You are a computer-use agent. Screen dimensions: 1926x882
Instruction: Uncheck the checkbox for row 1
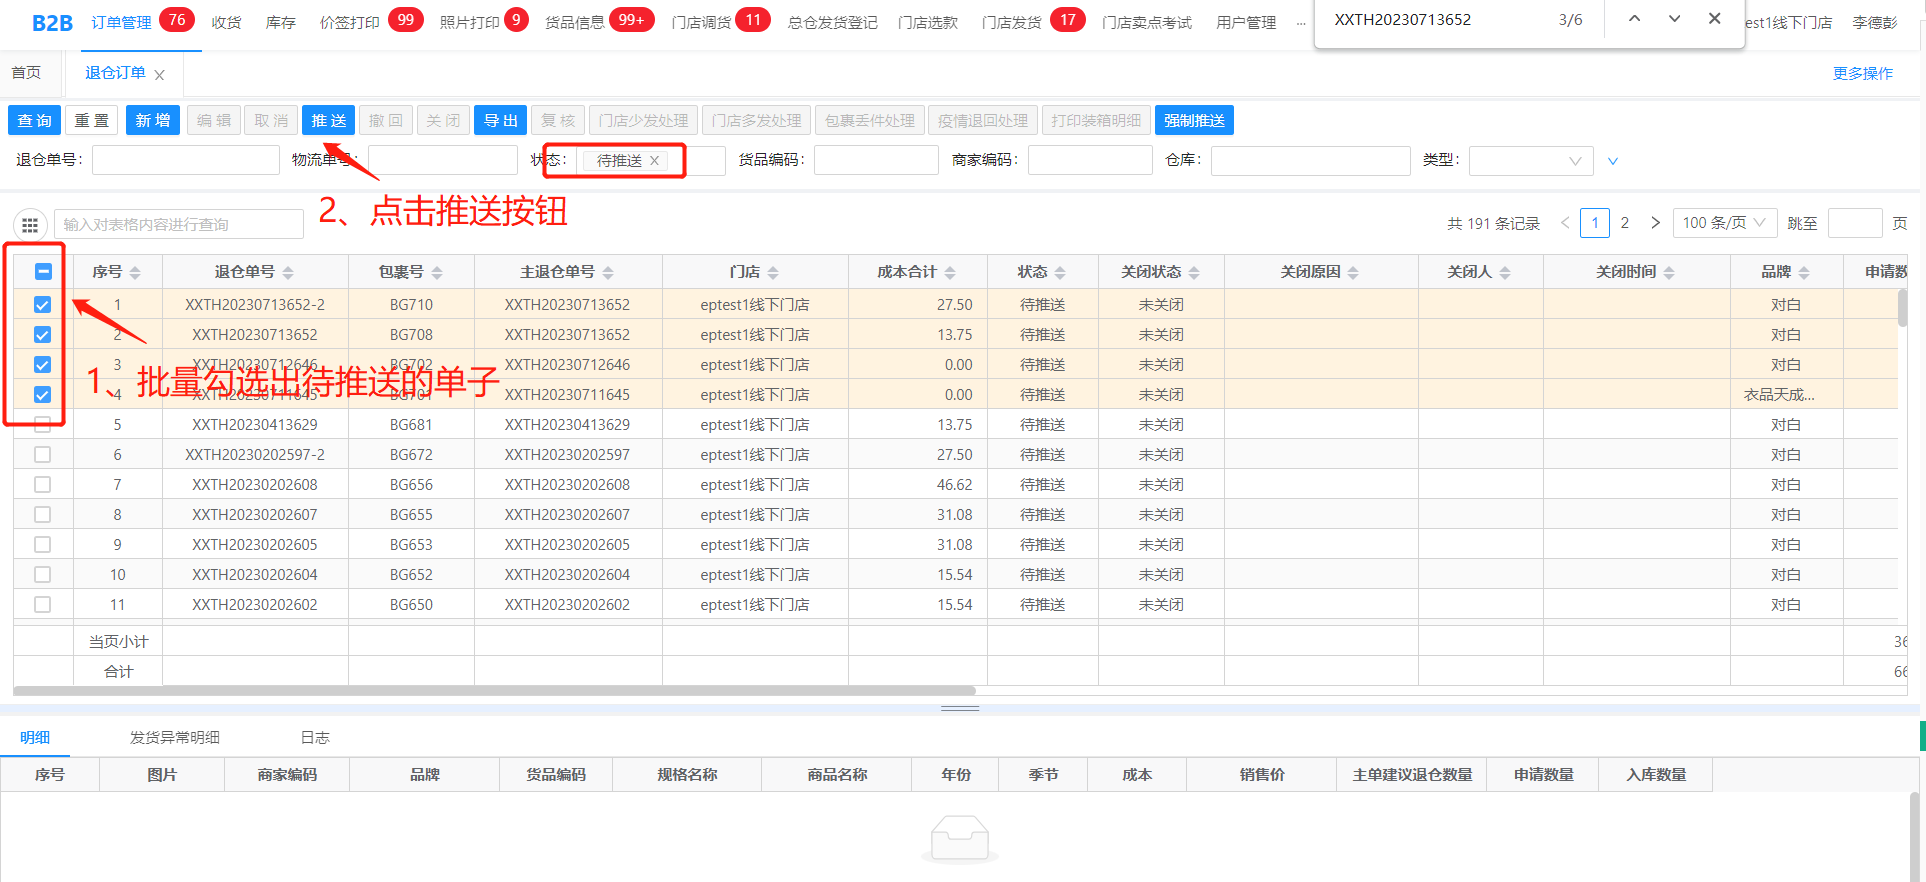[42, 305]
